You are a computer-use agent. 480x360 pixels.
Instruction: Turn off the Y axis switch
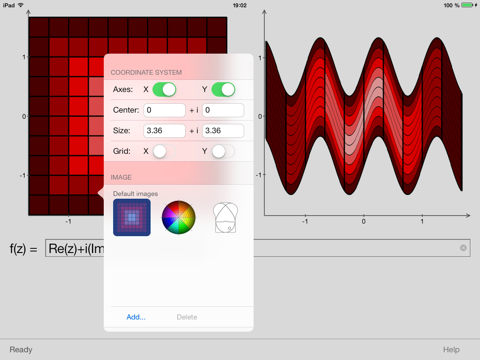click(223, 90)
